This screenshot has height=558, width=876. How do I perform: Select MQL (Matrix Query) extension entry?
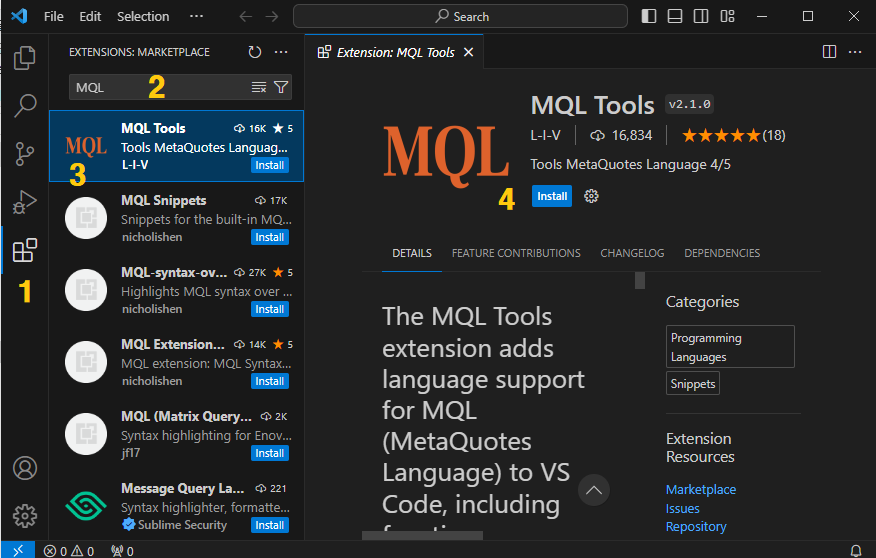pos(177,434)
